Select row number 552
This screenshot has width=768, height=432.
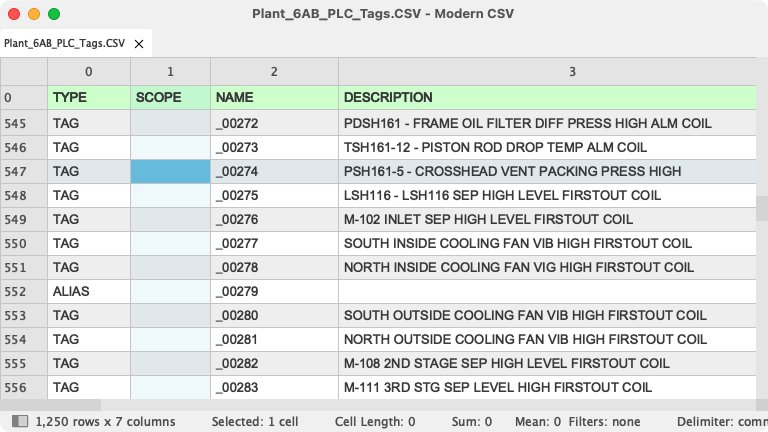[x=24, y=291]
